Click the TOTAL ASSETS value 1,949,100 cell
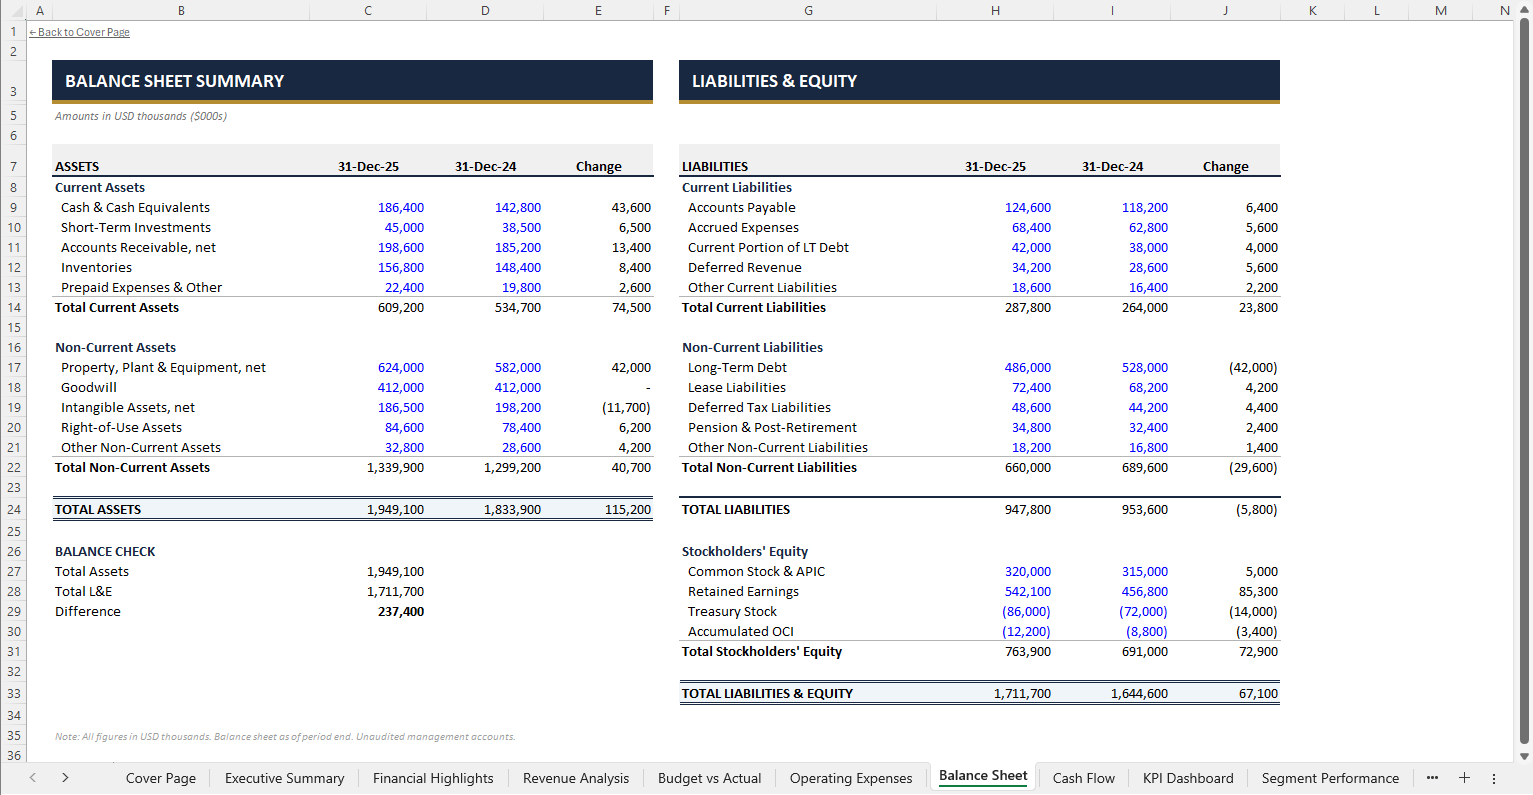This screenshot has width=1533, height=795. (x=396, y=509)
